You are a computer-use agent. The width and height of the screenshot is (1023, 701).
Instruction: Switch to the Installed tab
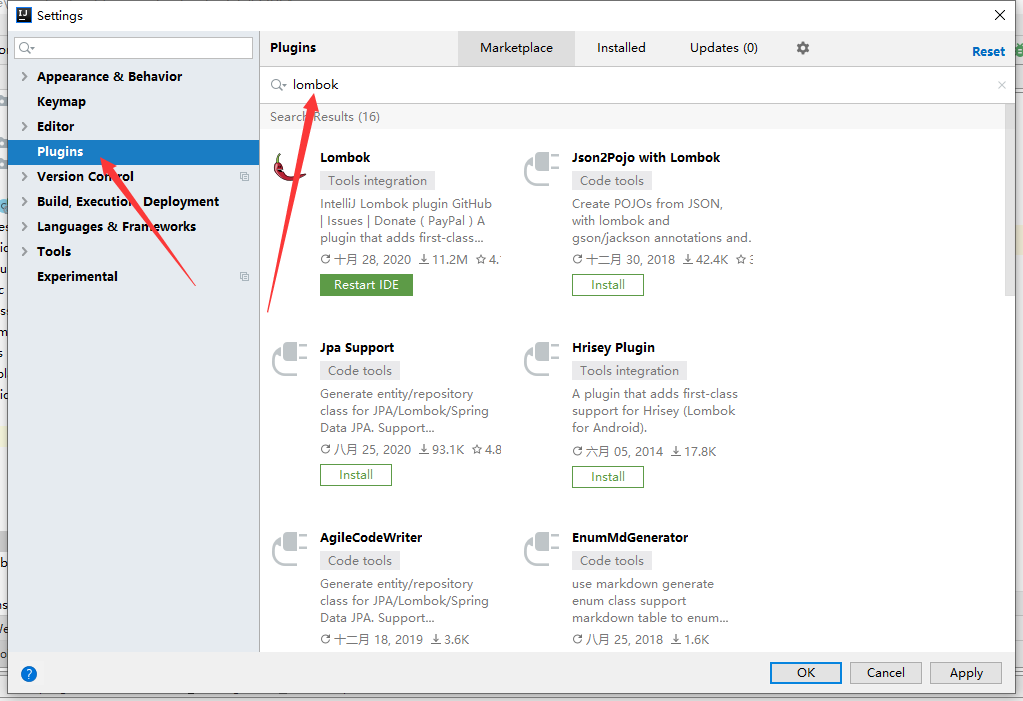(621, 48)
